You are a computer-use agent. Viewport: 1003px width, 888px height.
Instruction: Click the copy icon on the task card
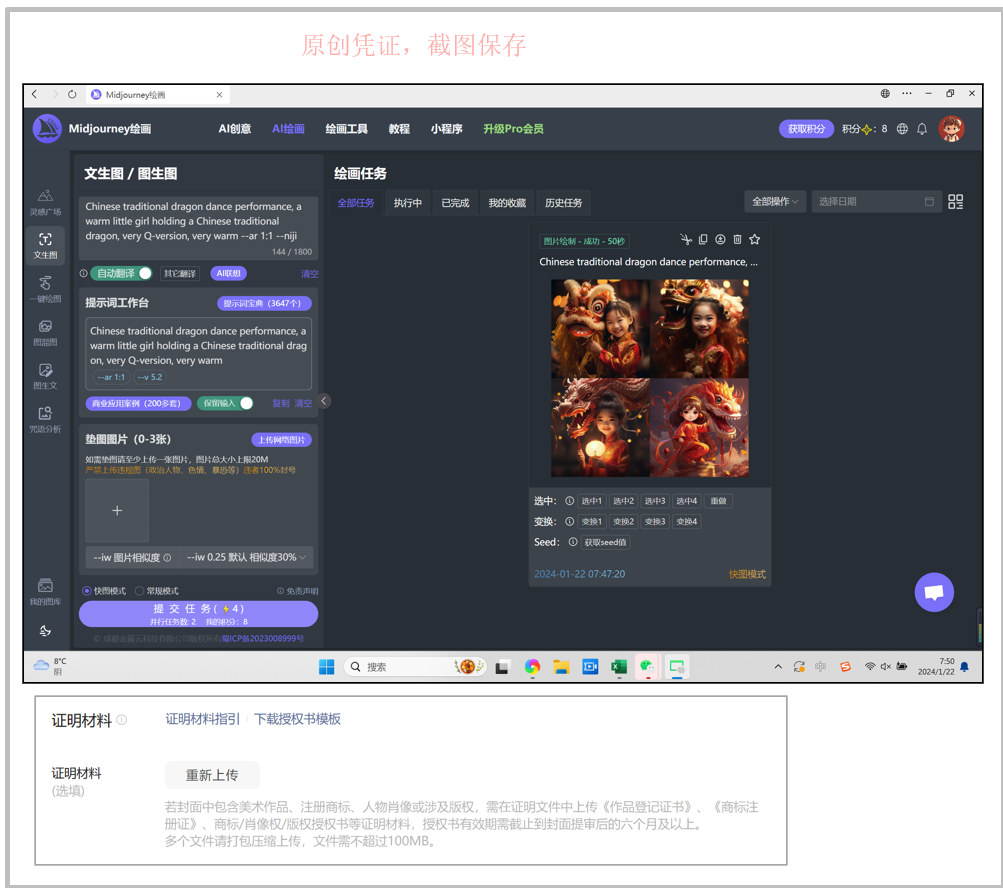tap(703, 239)
